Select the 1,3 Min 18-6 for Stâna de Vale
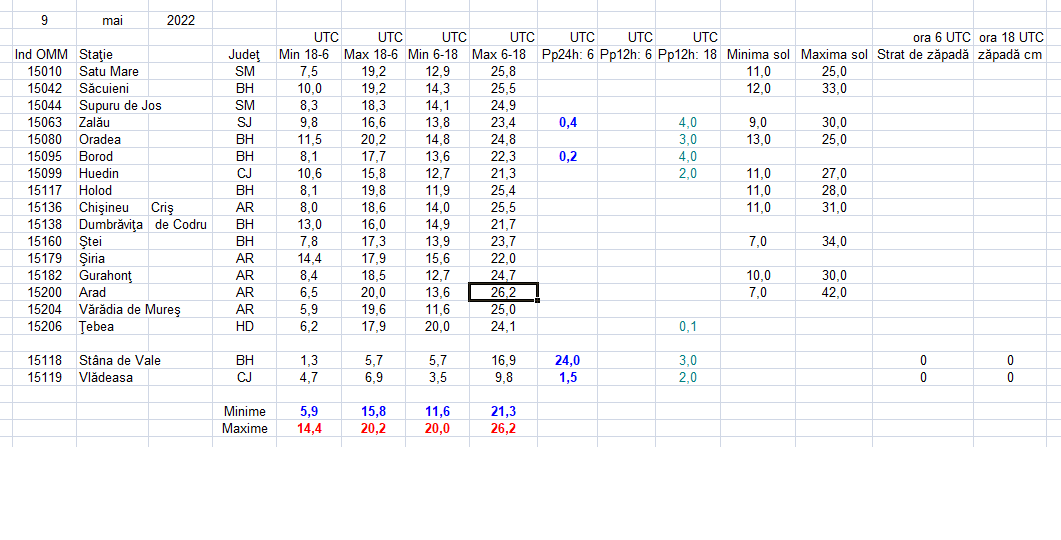Screen dimensions: 1061x540 (309, 360)
